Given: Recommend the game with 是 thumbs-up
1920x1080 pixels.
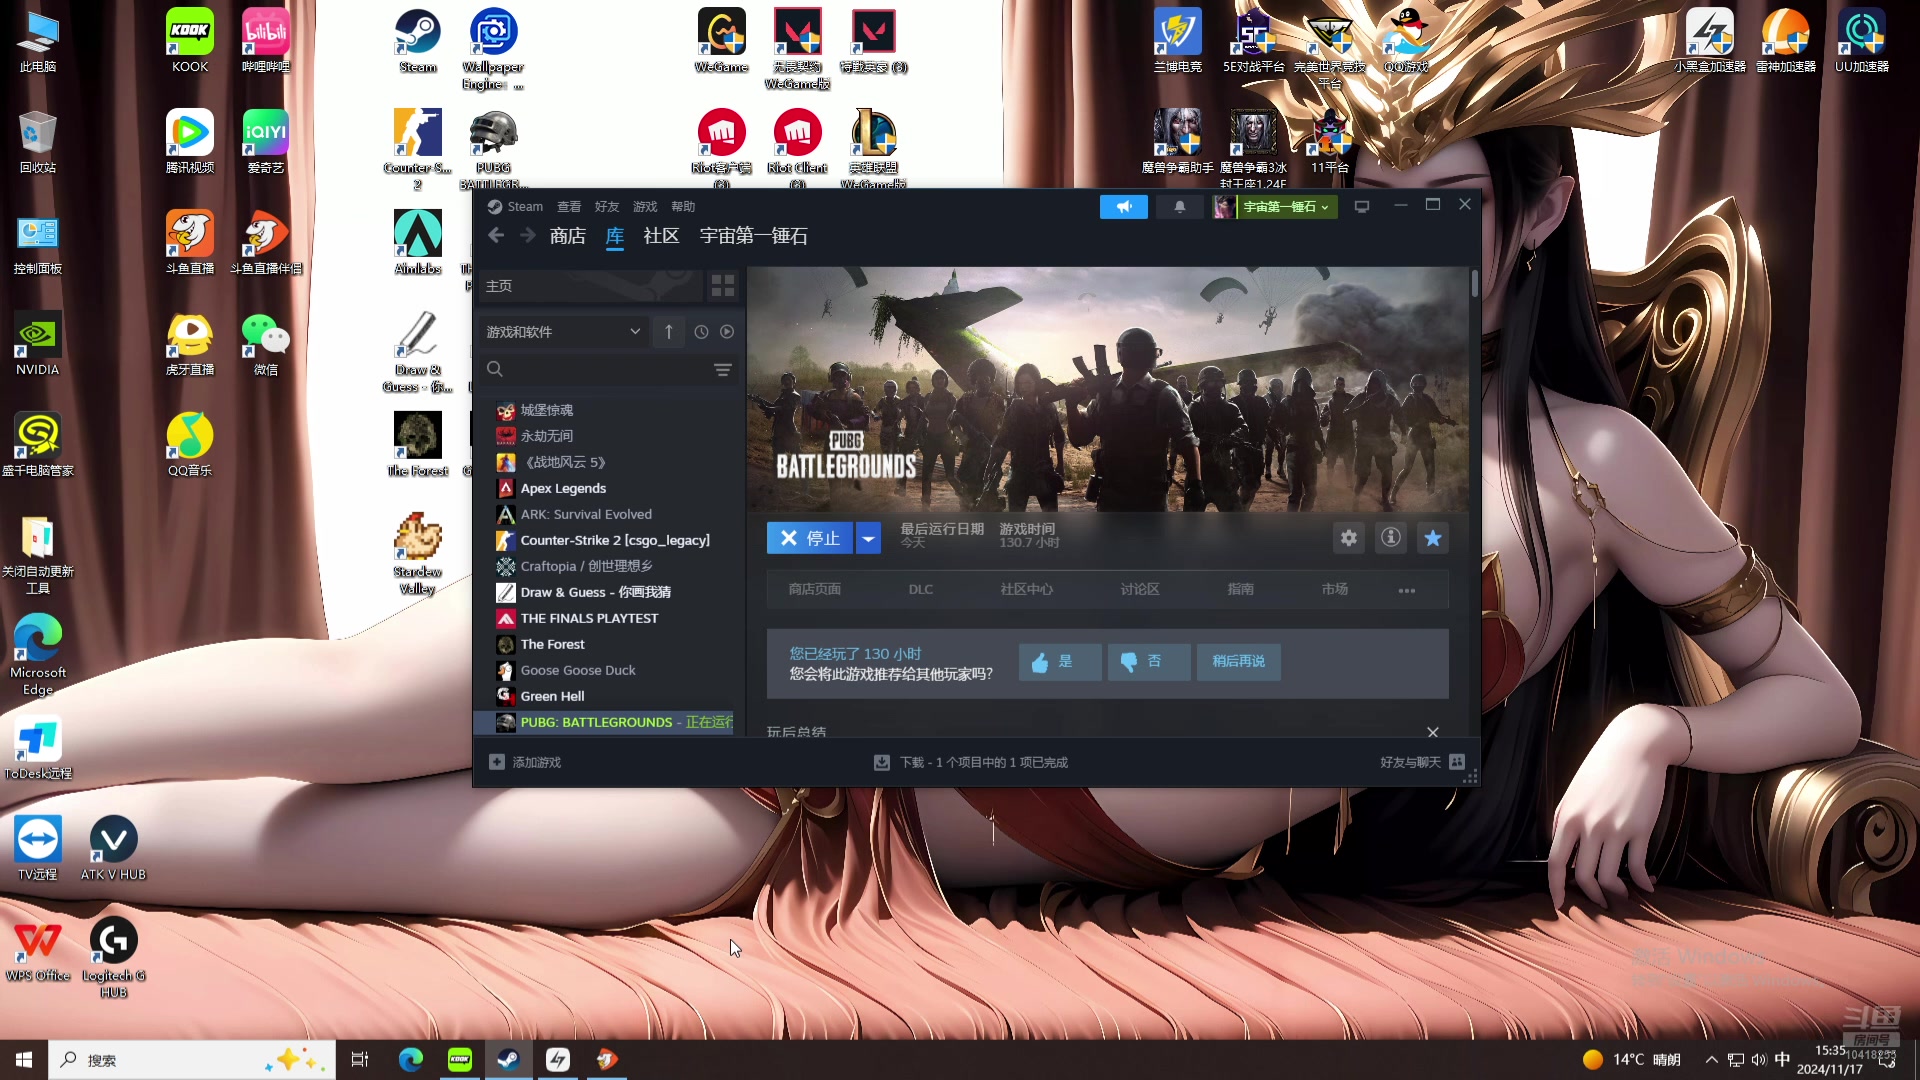Looking at the screenshot, I should 1060,662.
